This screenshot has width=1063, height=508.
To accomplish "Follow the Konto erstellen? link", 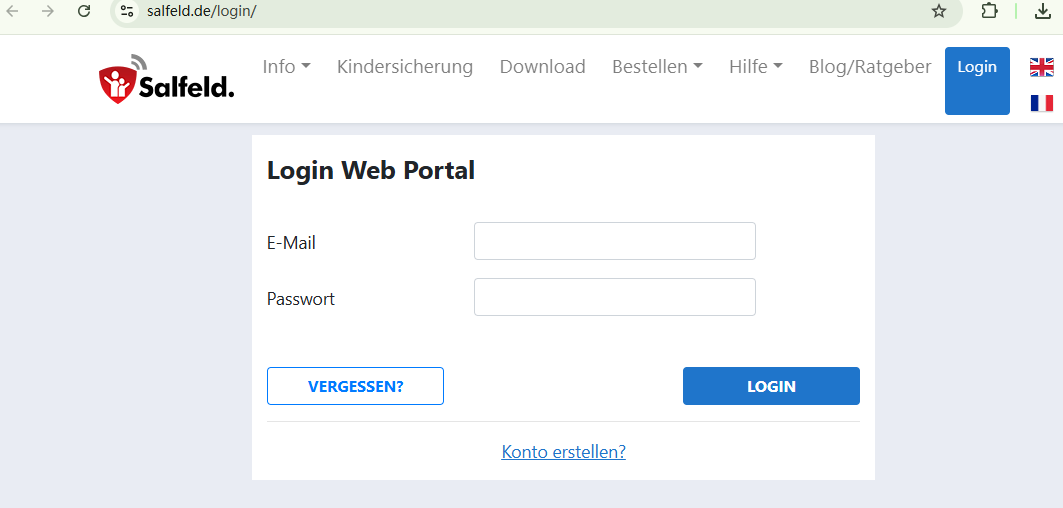I will click(563, 452).
